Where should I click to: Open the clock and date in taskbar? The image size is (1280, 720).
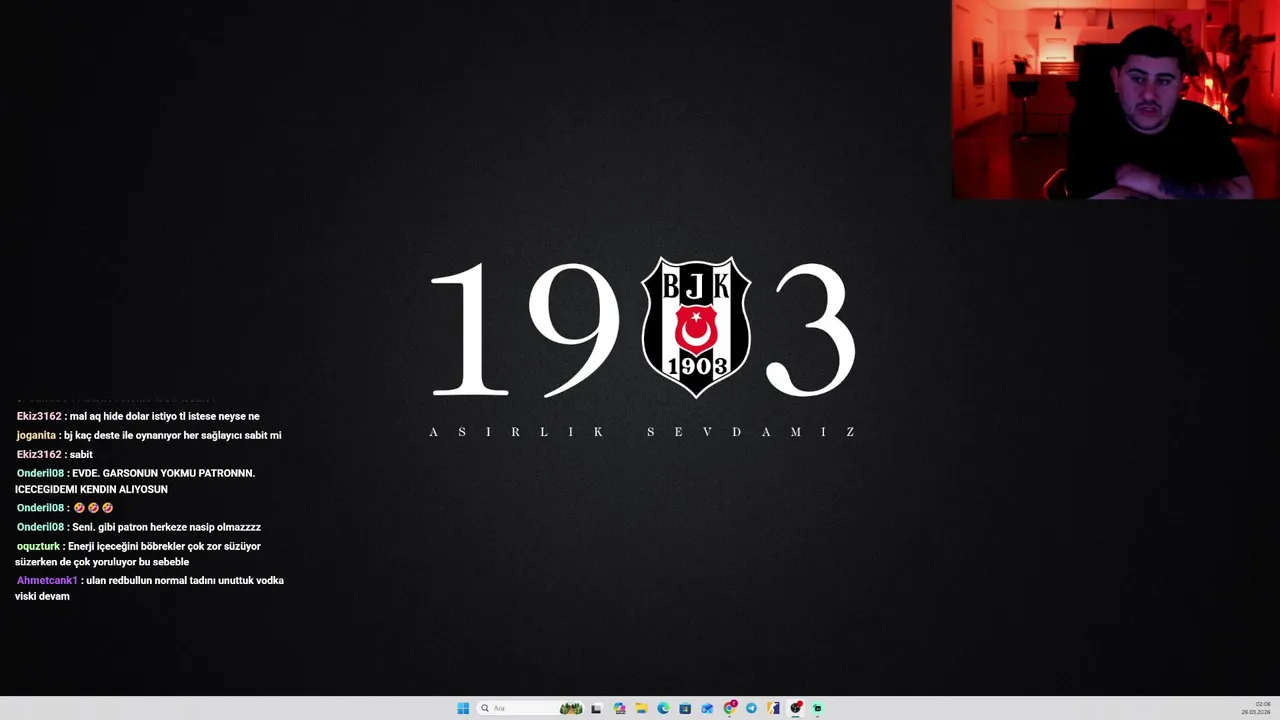[x=1256, y=708]
